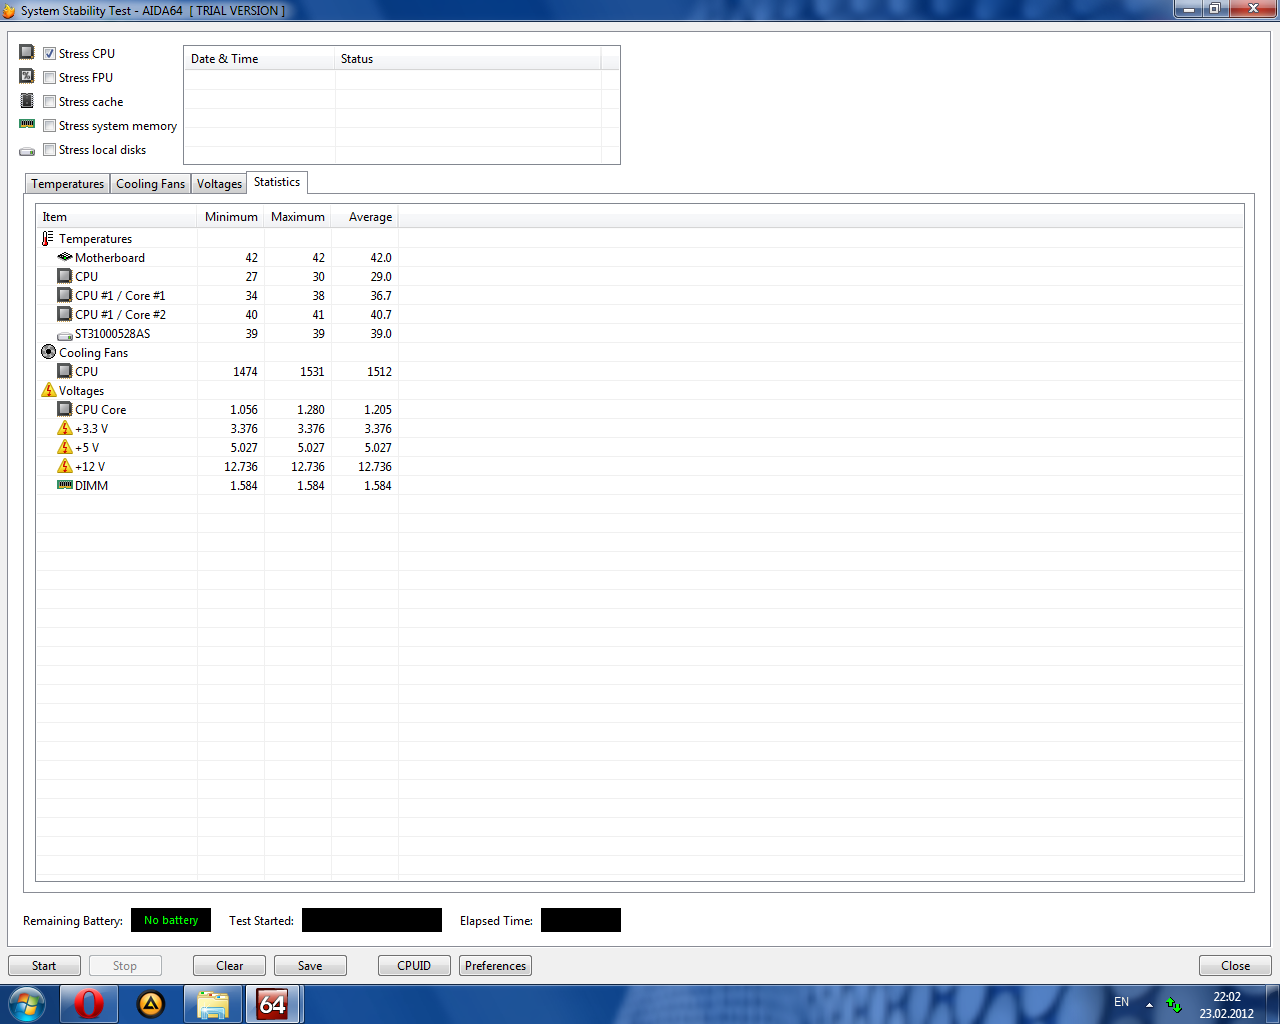The height and width of the screenshot is (1024, 1280).
Task: Click the Stress cache icon
Action: coord(27,100)
